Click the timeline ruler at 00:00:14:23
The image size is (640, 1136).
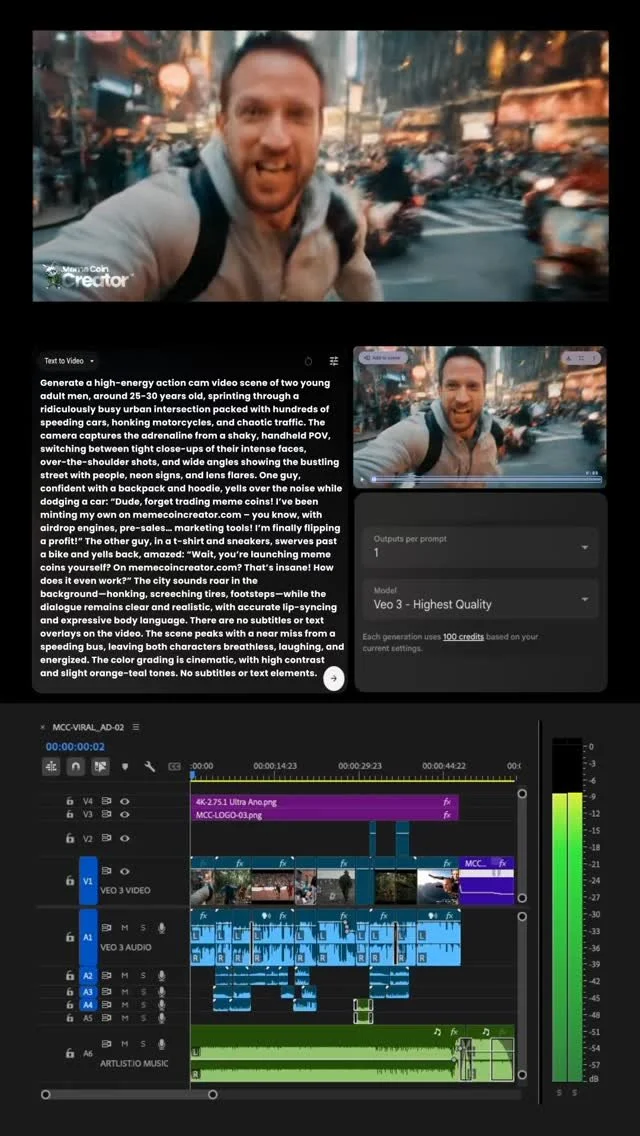click(275, 765)
